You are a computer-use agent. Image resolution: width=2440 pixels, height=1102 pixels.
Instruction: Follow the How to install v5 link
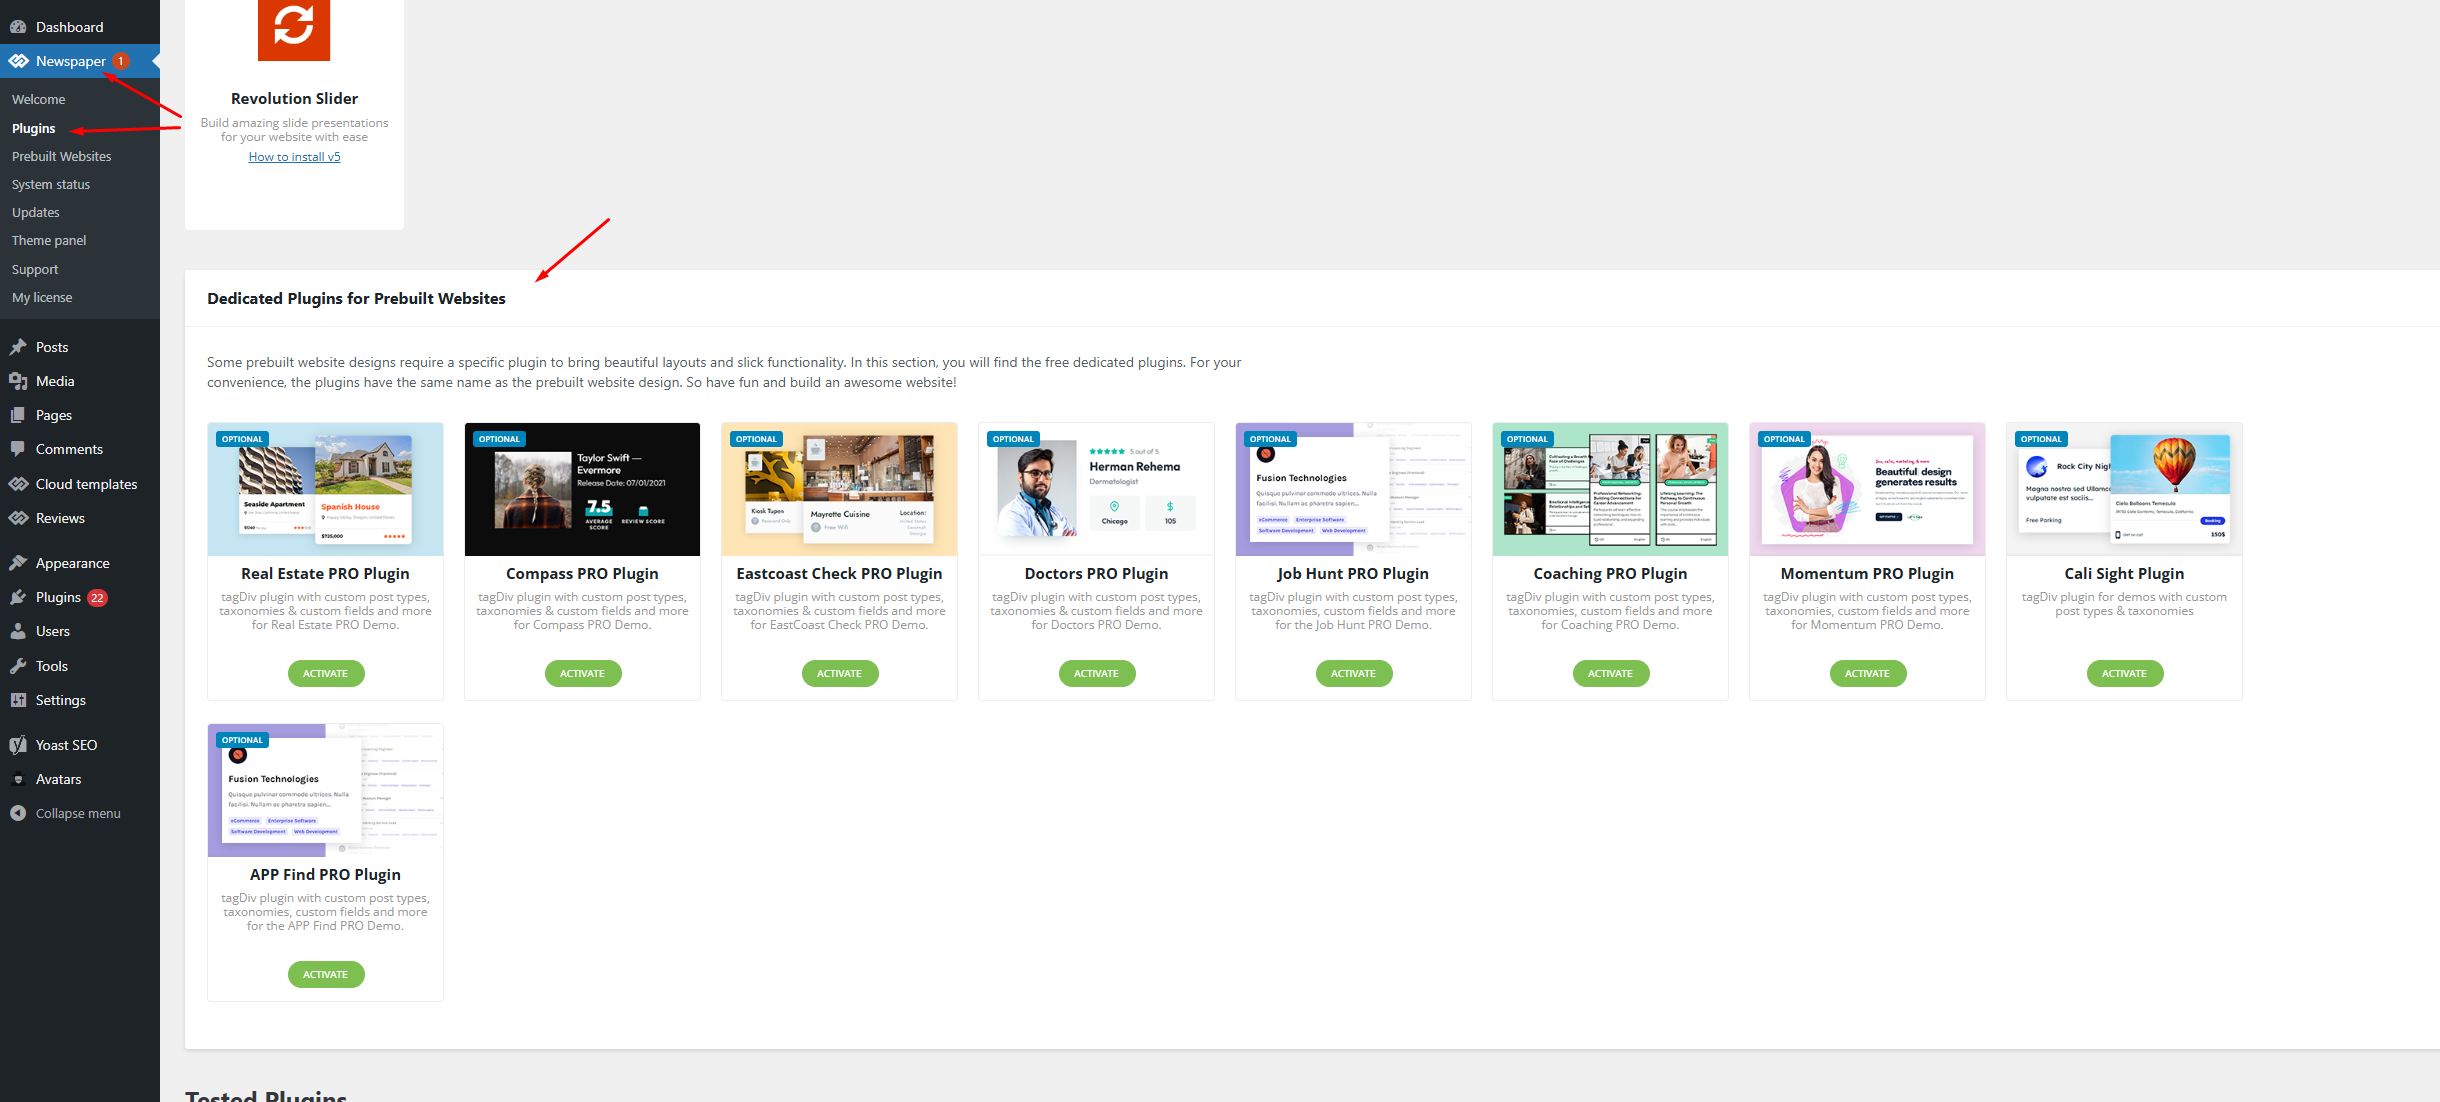(x=294, y=157)
